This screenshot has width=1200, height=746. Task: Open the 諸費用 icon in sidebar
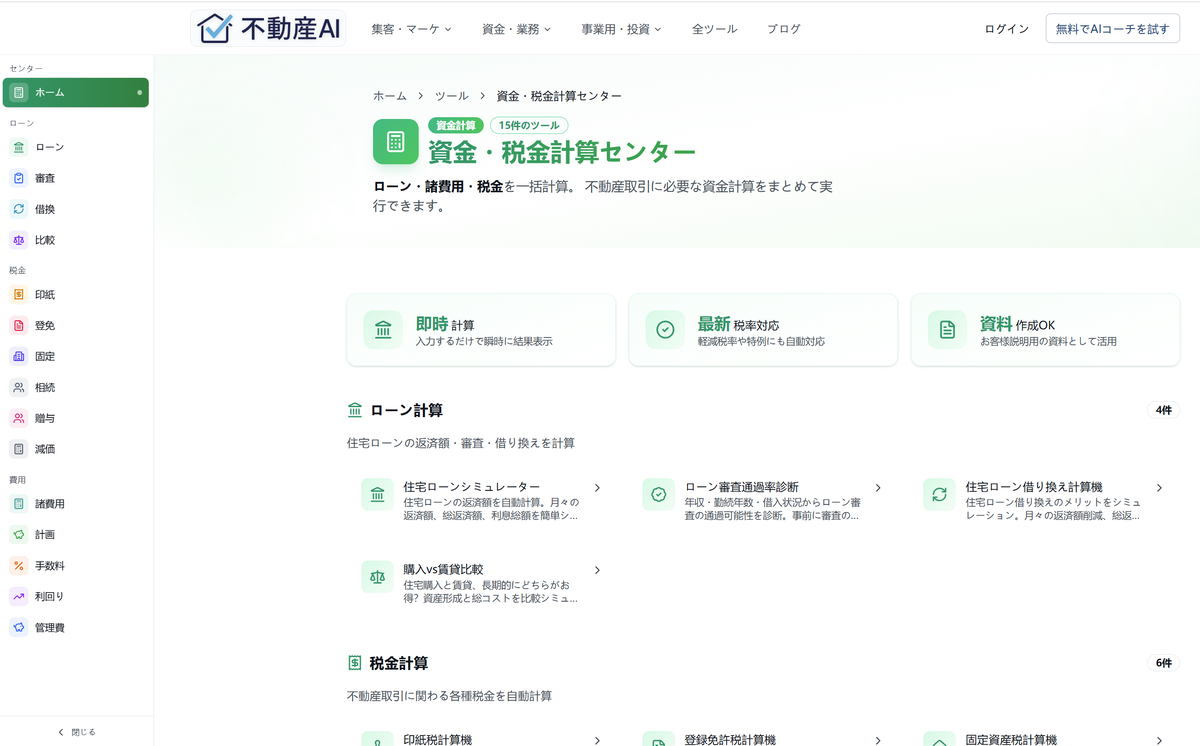[19, 504]
